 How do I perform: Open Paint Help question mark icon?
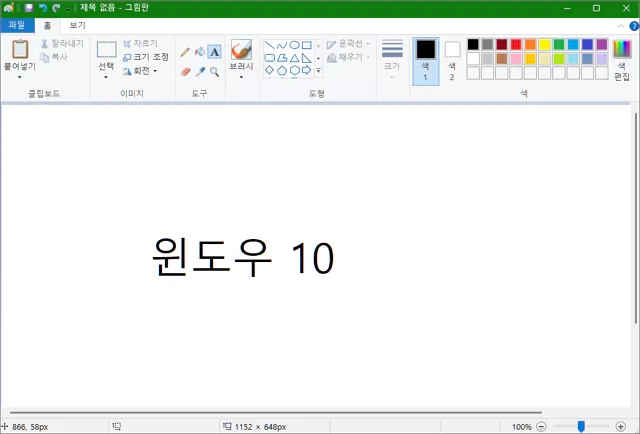(634, 26)
